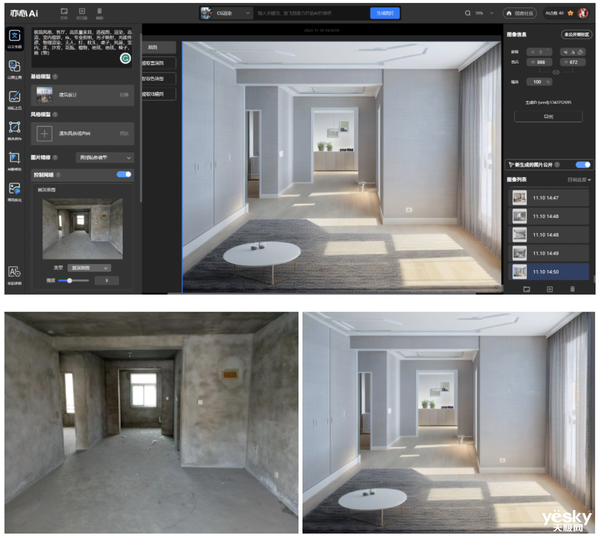This screenshot has width=600, height=539.
Task: Click the gold star icon near AI points
Action: [571, 13]
